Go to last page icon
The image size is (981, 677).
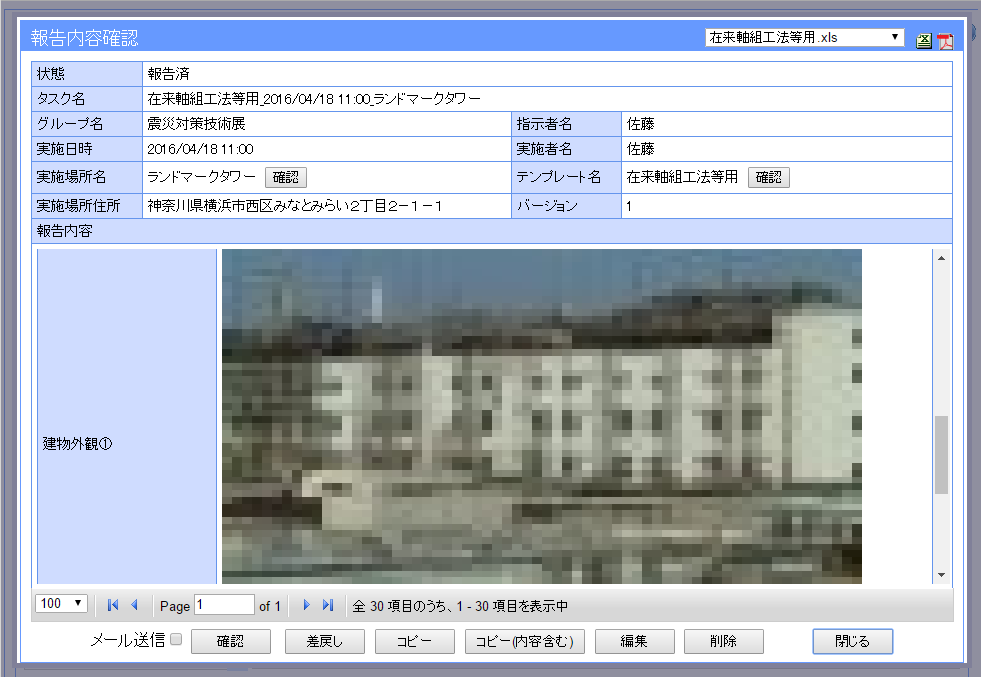(328, 605)
